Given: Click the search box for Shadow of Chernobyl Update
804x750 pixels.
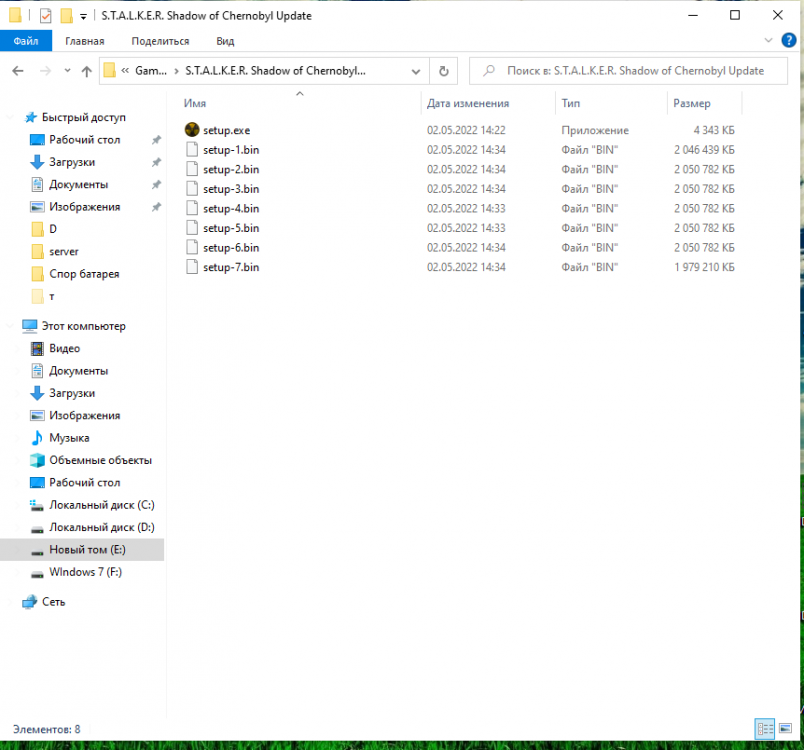Looking at the screenshot, I should (628, 71).
